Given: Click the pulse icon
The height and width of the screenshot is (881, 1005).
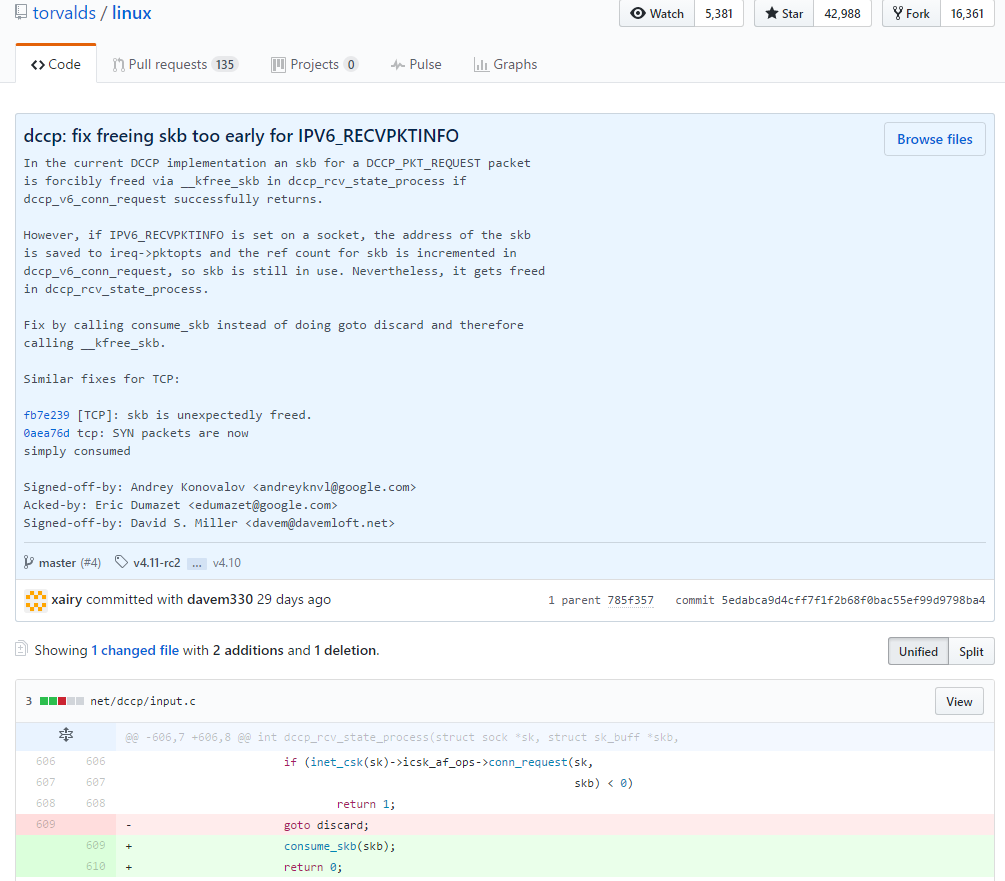Looking at the screenshot, I should click(398, 65).
